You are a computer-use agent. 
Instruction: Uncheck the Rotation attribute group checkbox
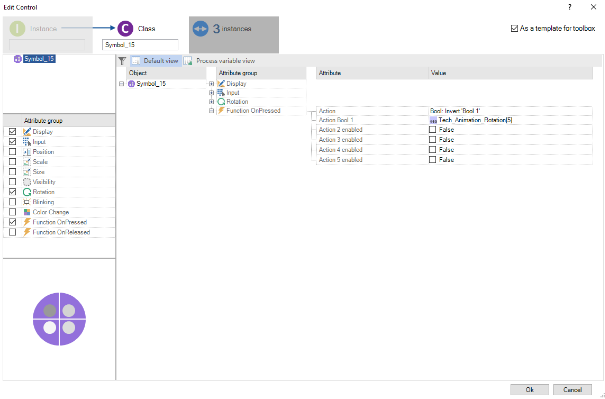pyautogui.click(x=12, y=192)
